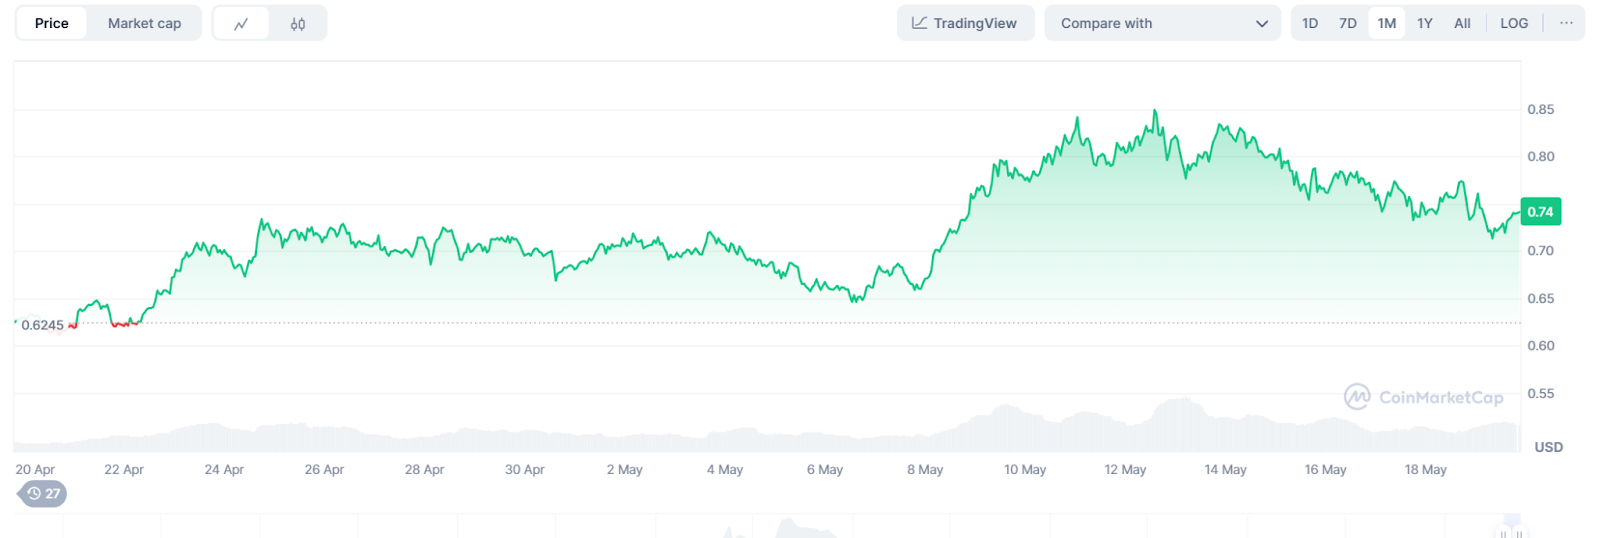This screenshot has height=538, width=1600.
Task: Show the 1Y price history
Action: (x=1425, y=23)
